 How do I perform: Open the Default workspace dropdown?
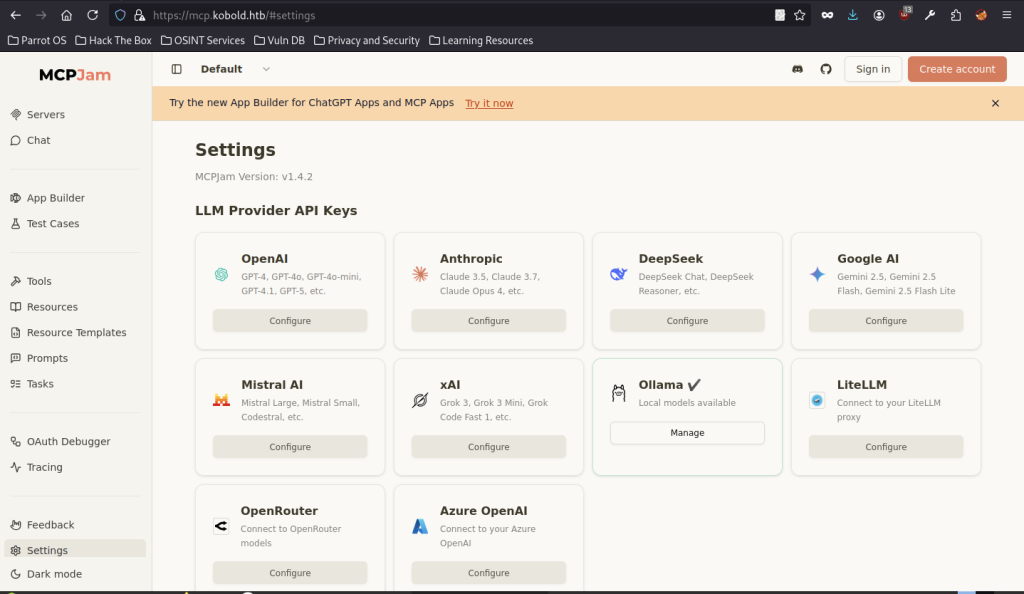(235, 69)
